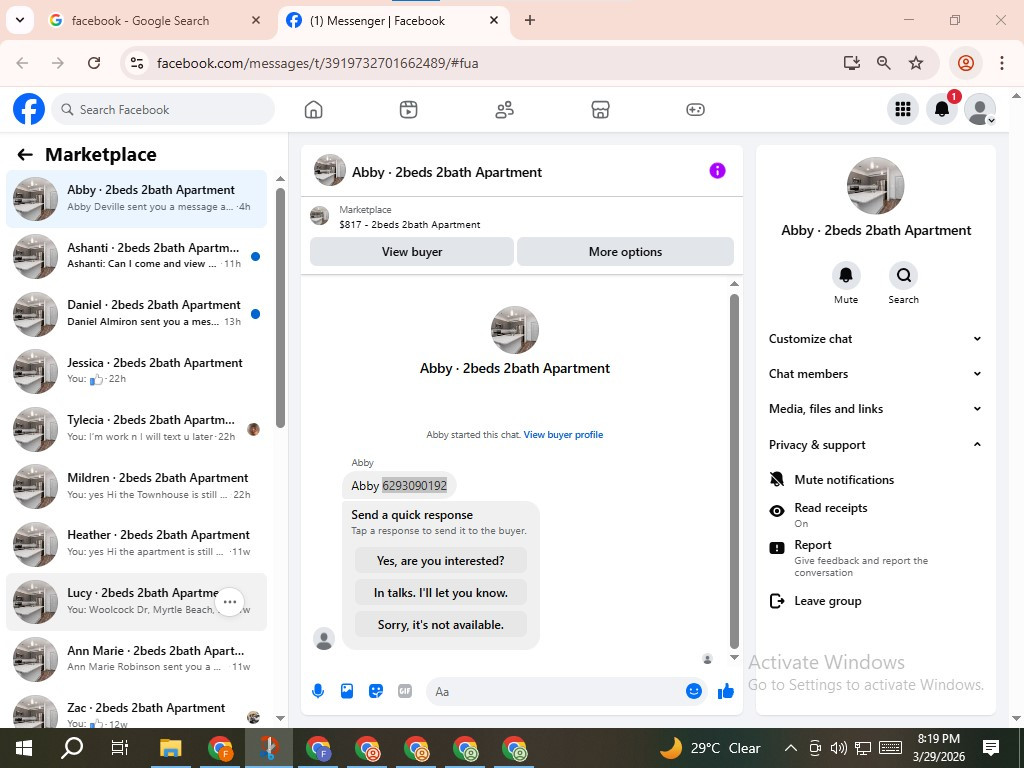Attach a photo with the image icon

point(347,691)
